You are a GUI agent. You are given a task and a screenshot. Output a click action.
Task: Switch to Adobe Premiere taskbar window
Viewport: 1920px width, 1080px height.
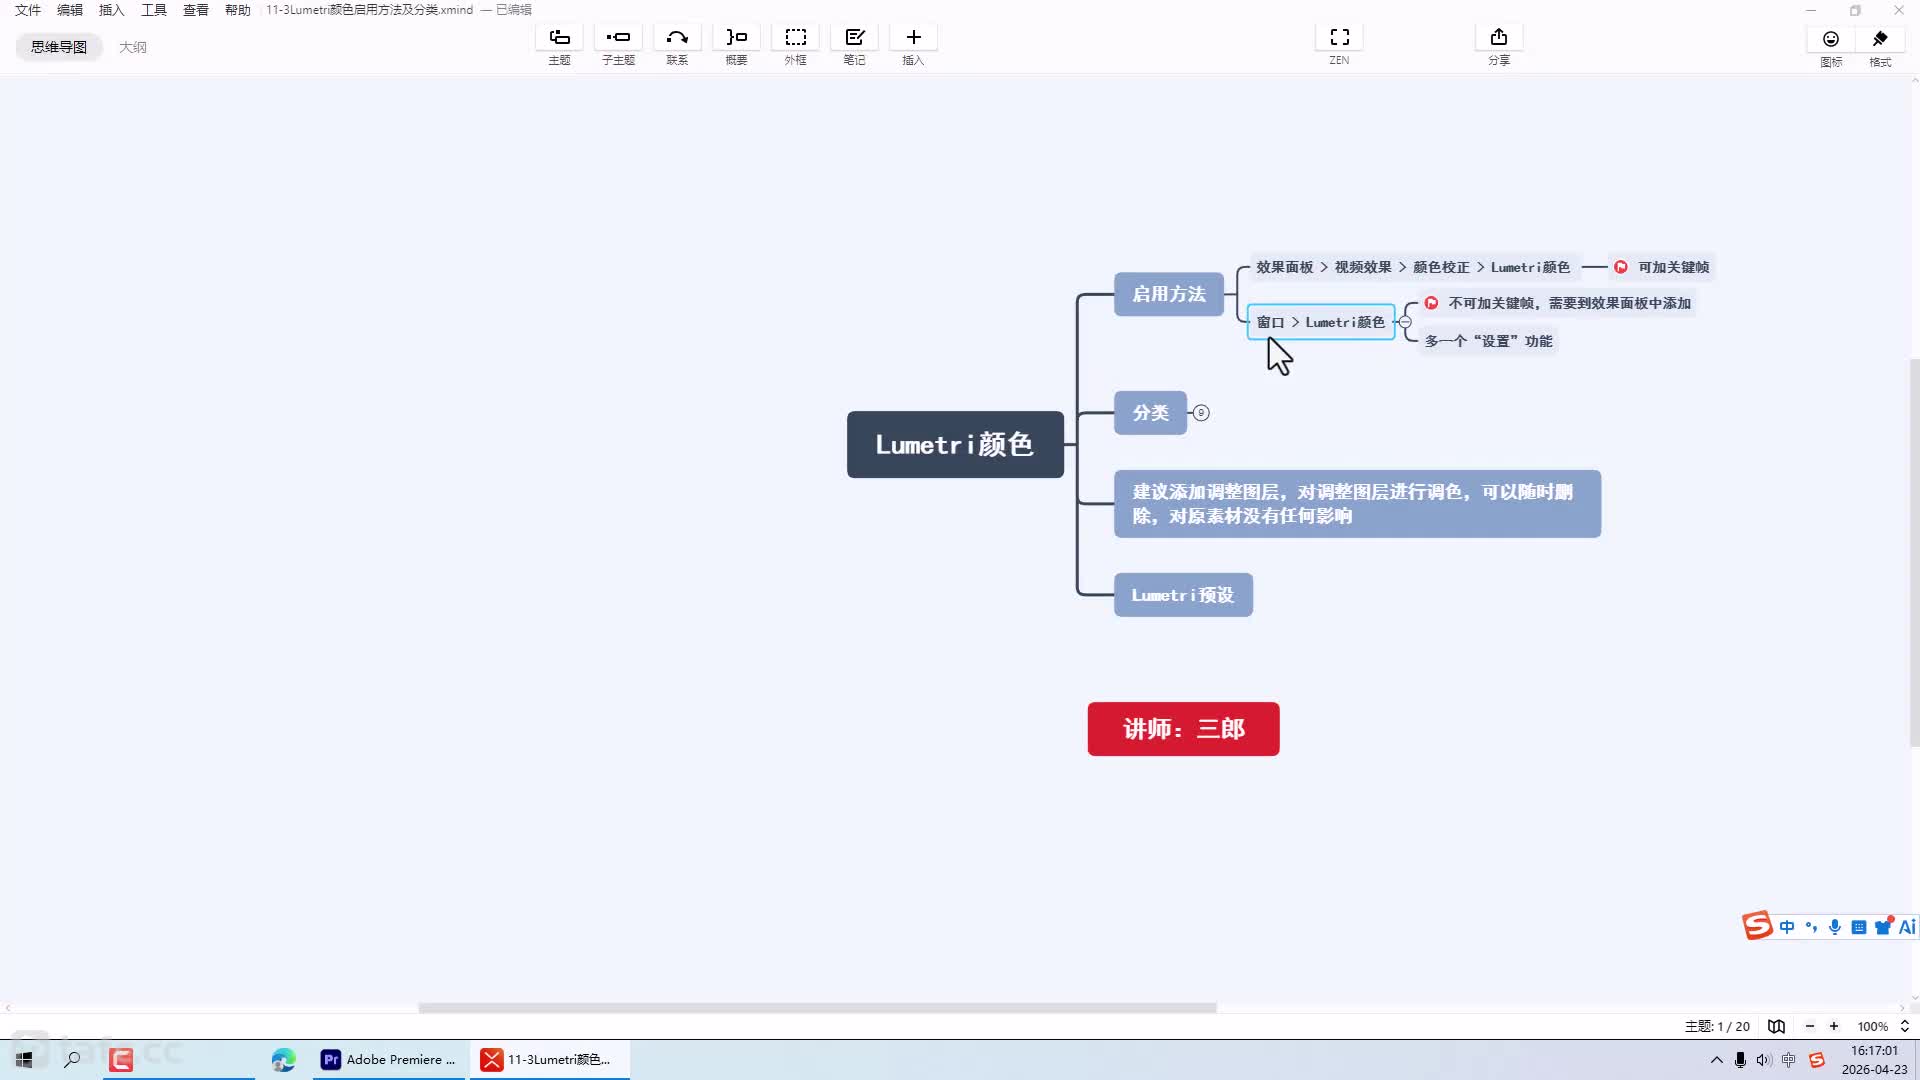(388, 1059)
